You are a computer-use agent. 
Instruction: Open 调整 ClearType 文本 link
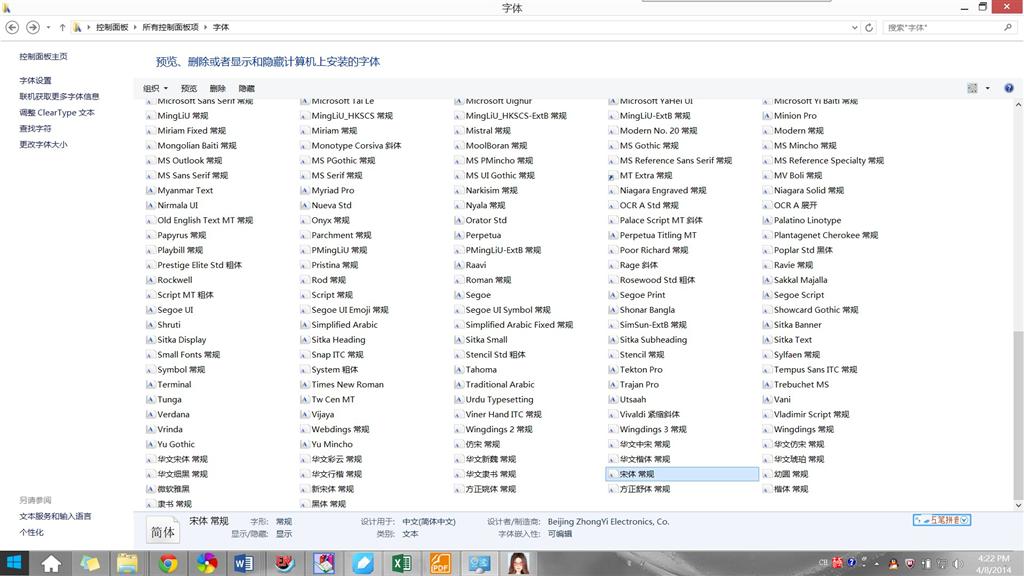[x=57, y=113]
